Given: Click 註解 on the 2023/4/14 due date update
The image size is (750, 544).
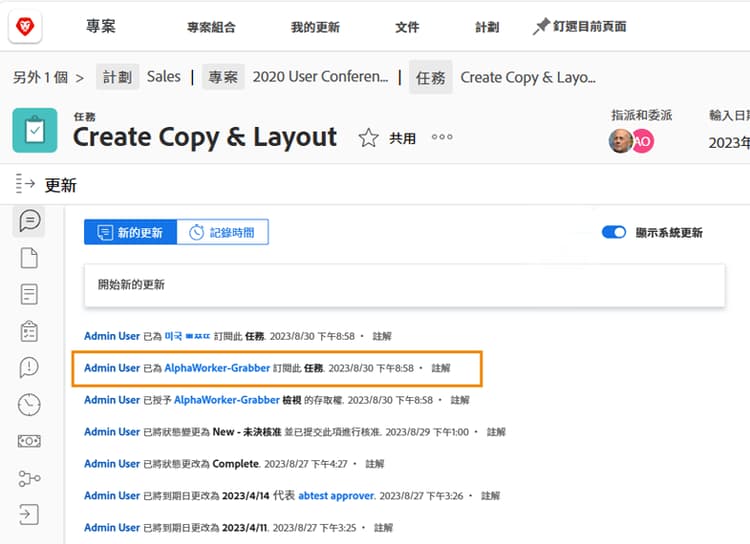Looking at the screenshot, I should click(490, 496).
